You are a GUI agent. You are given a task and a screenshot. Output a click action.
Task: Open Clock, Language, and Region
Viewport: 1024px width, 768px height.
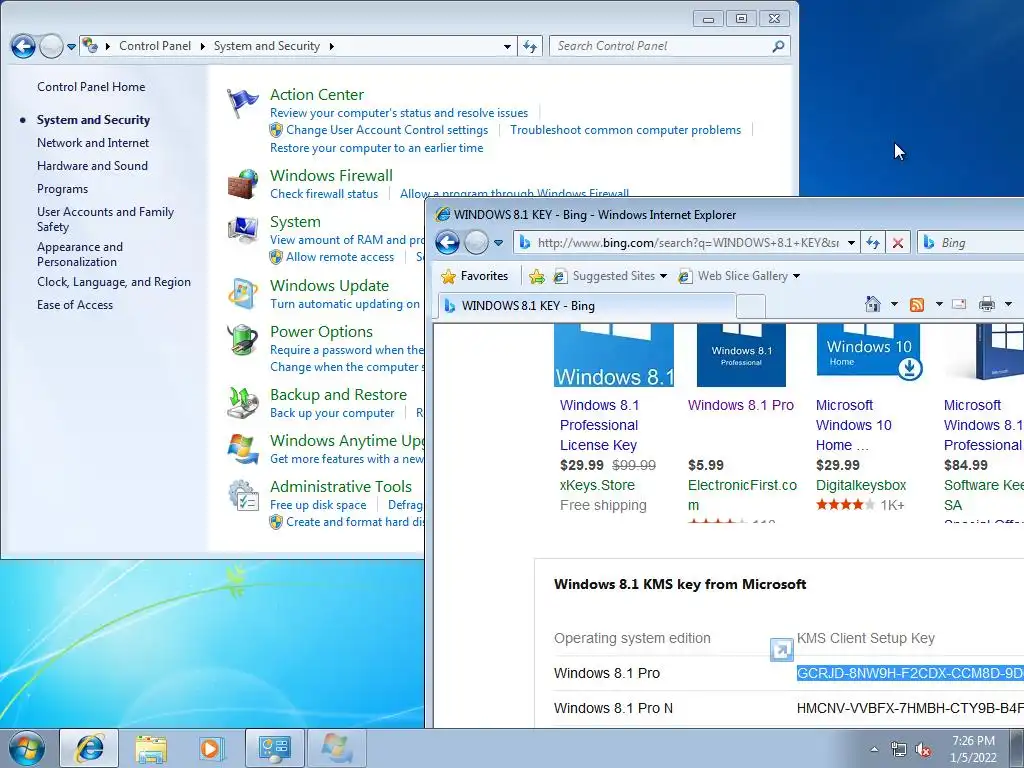coord(114,282)
